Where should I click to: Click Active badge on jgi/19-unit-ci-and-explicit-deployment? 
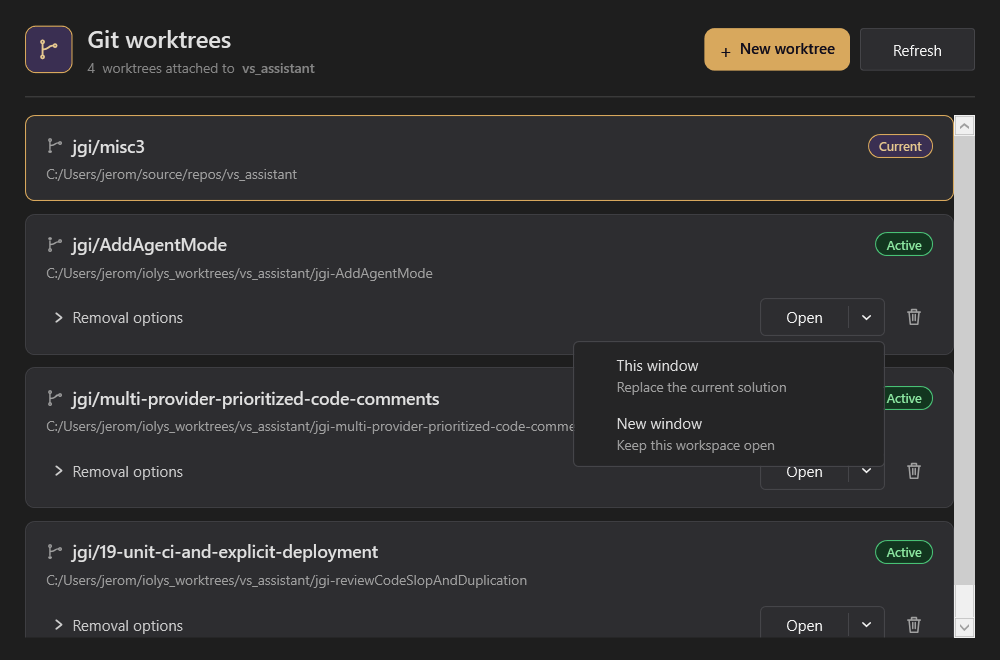pyautogui.click(x=904, y=552)
